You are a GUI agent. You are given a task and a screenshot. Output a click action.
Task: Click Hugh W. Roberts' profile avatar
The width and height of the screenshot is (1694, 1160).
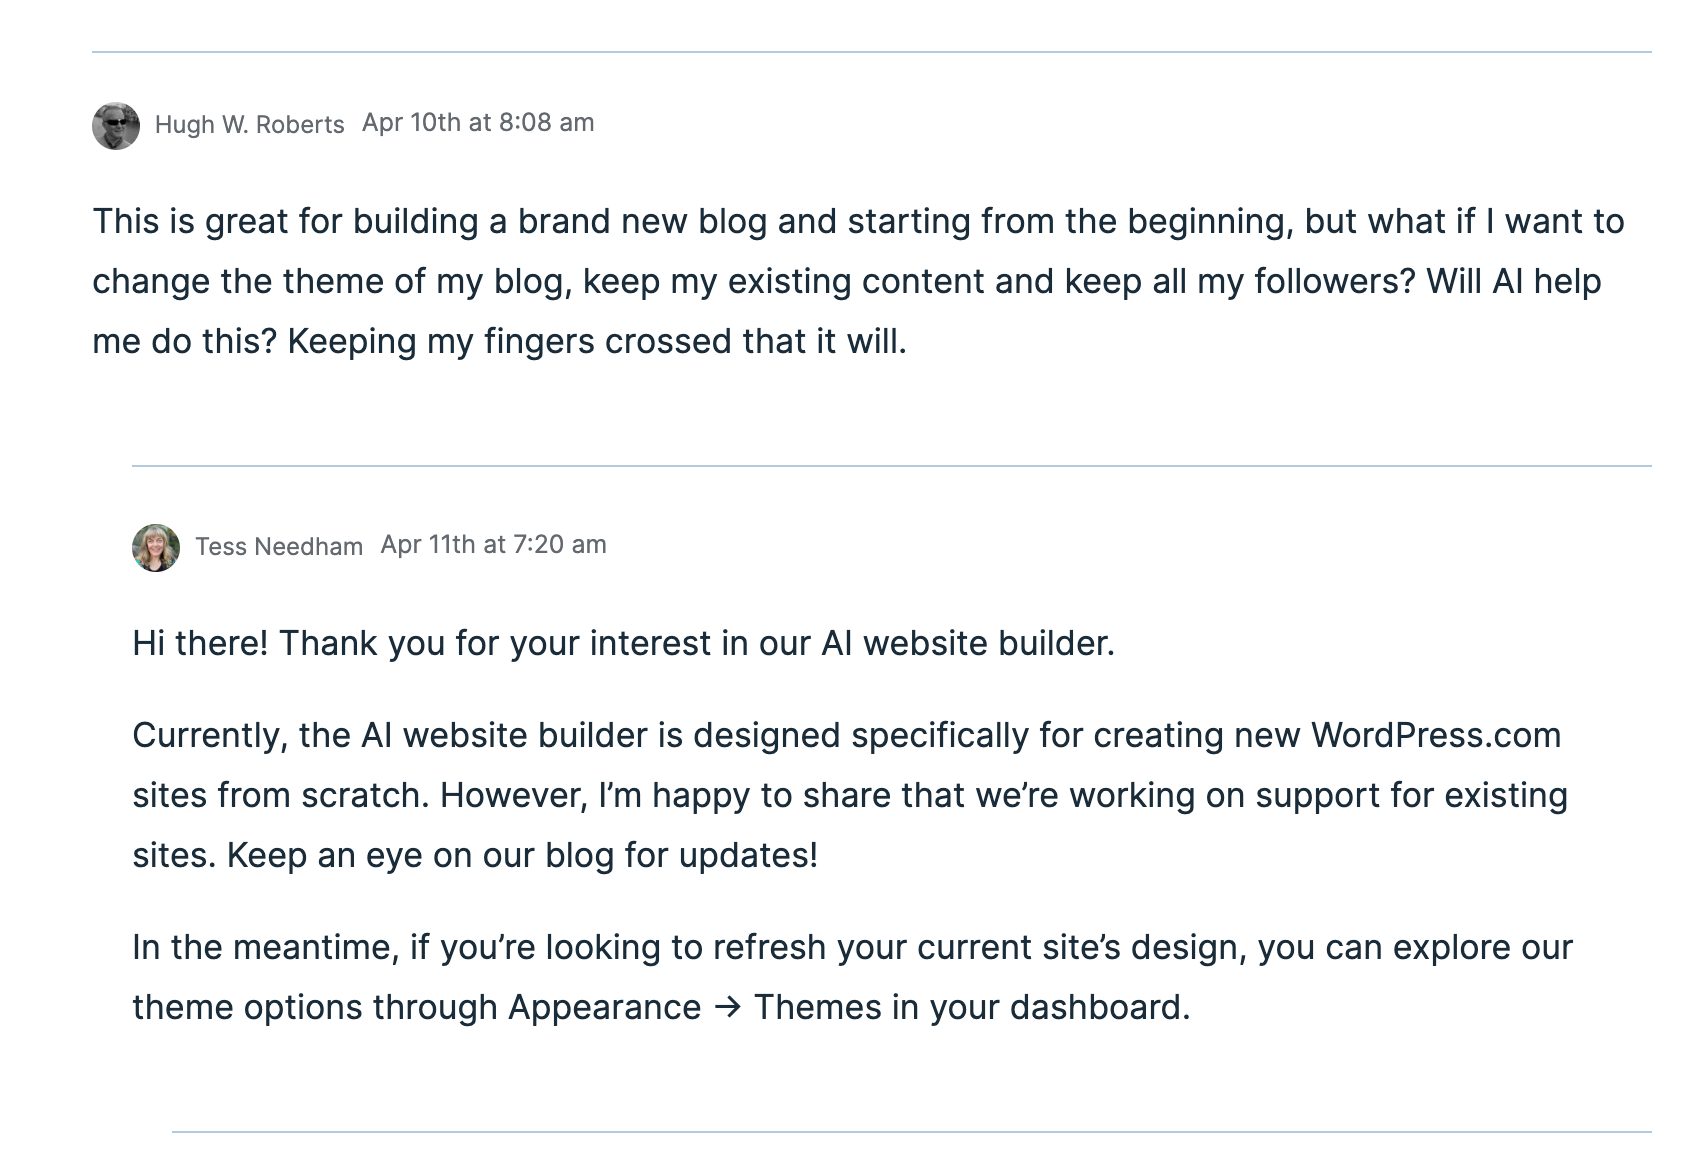point(116,126)
